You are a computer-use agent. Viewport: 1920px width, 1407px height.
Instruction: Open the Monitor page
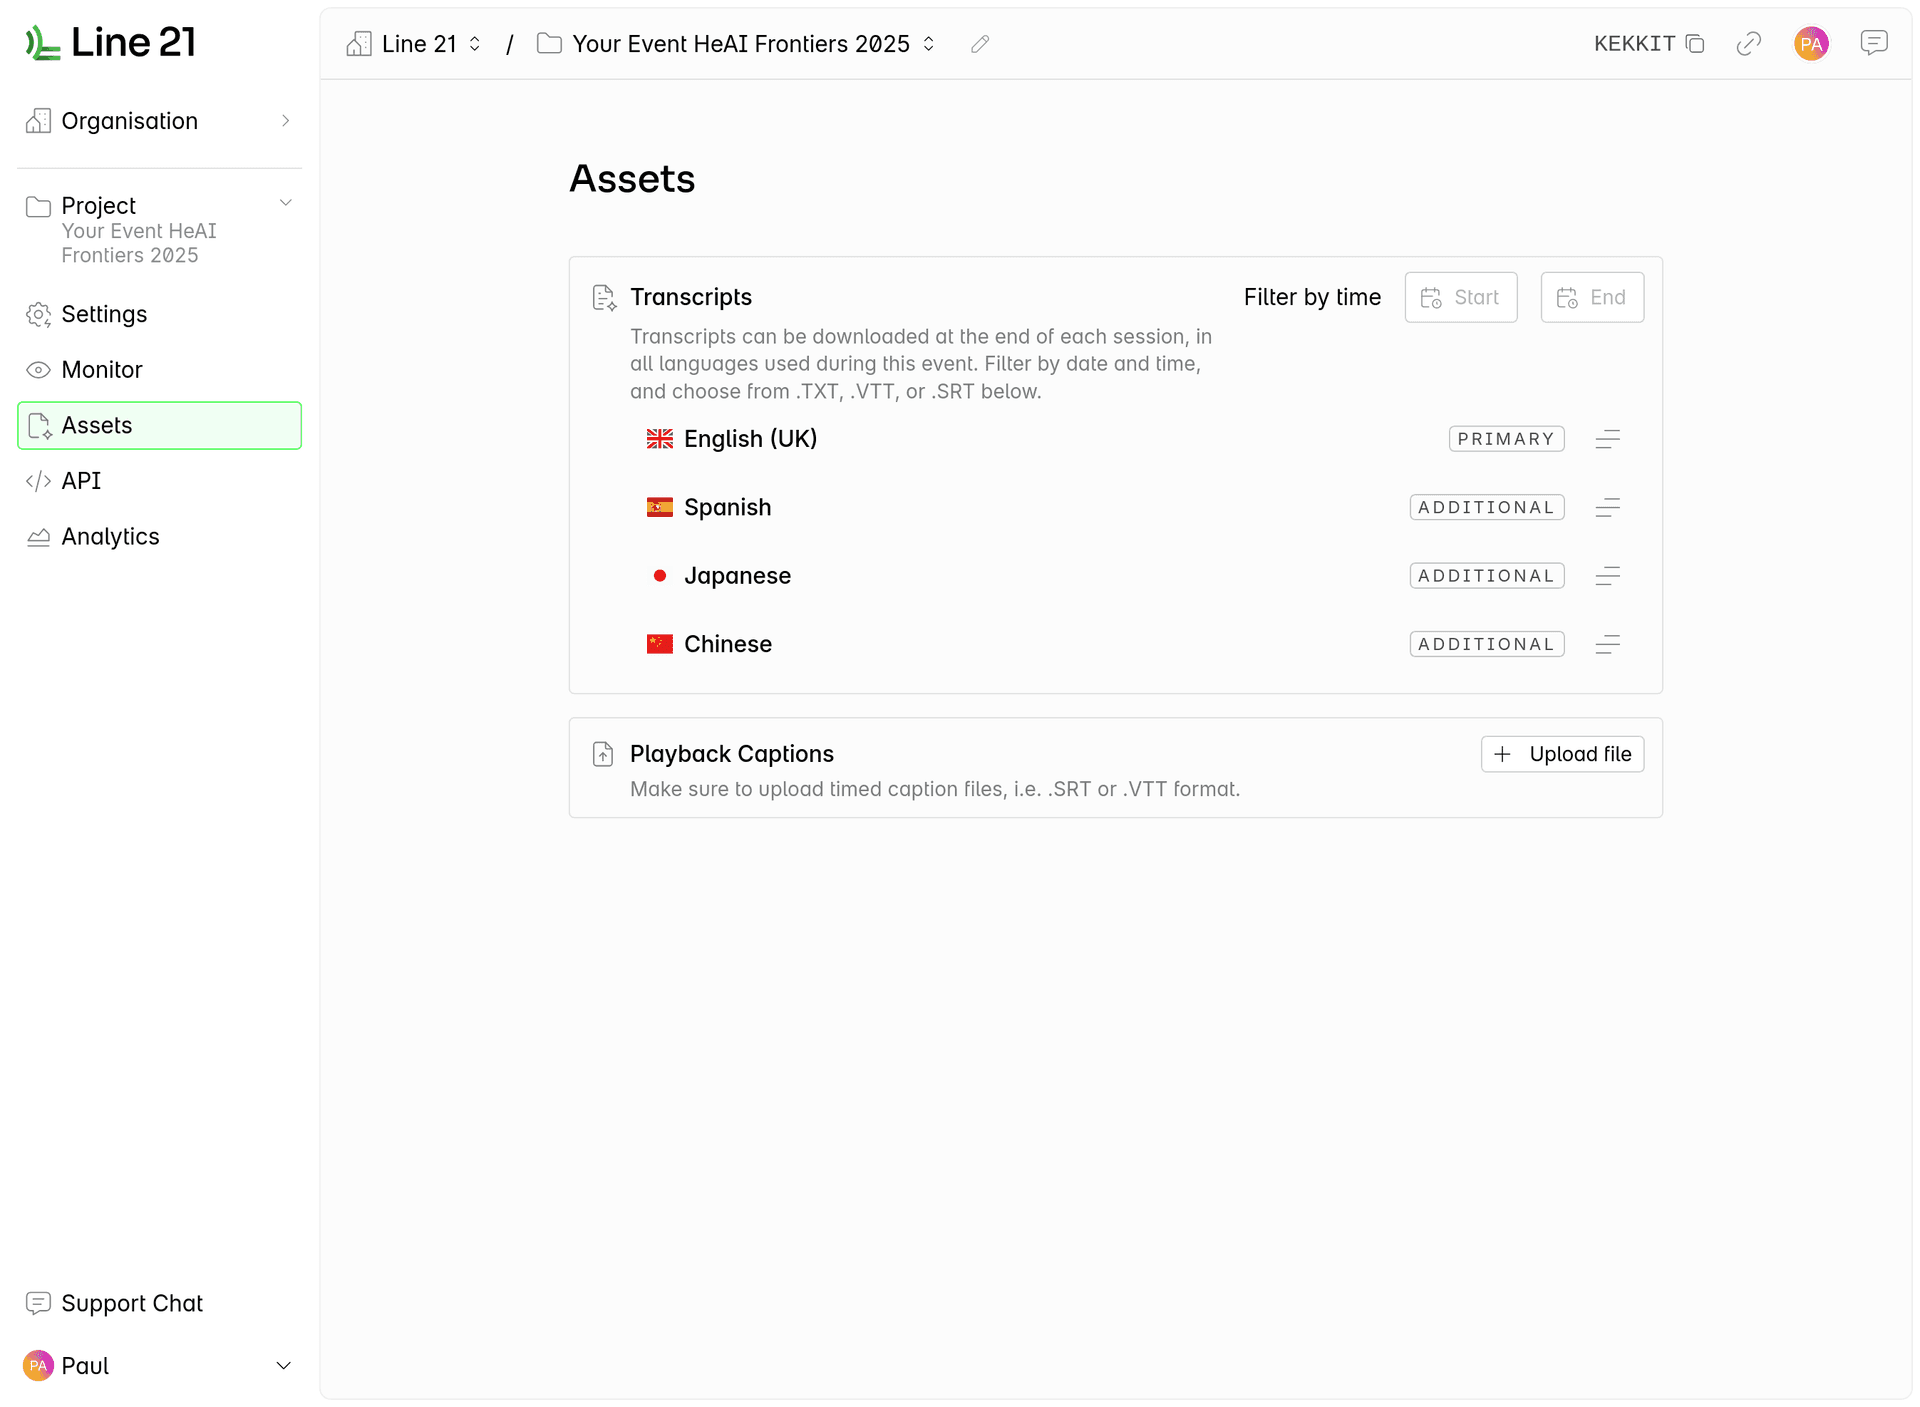coord(159,370)
